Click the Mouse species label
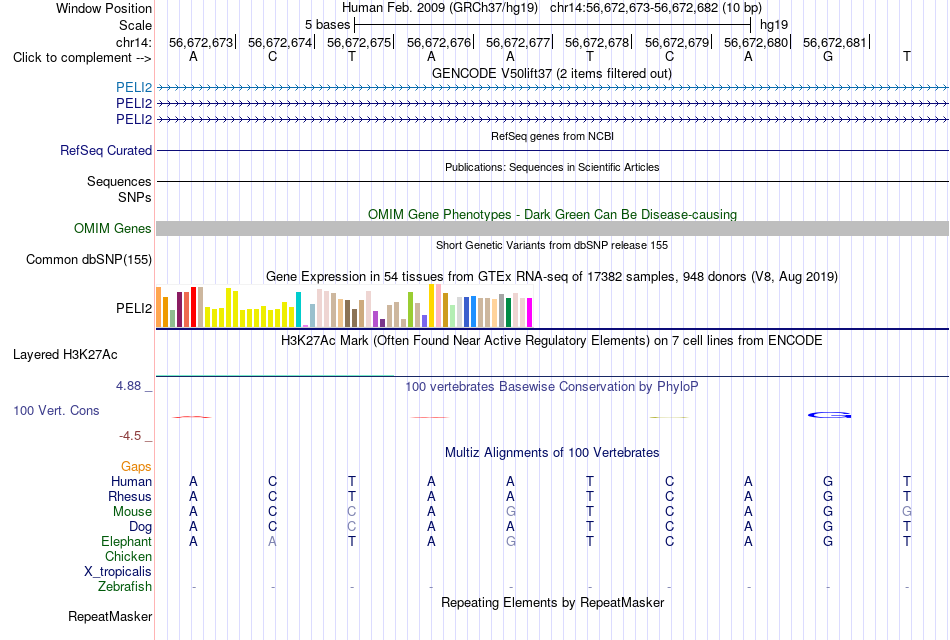Viewport: 950px width, 640px height. tap(132, 512)
